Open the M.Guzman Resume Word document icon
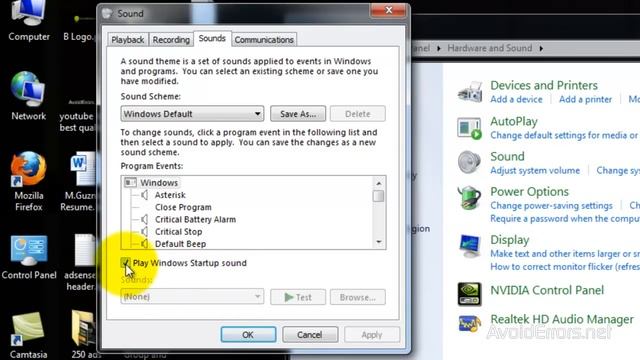This screenshot has width=640, height=360. (x=83, y=170)
